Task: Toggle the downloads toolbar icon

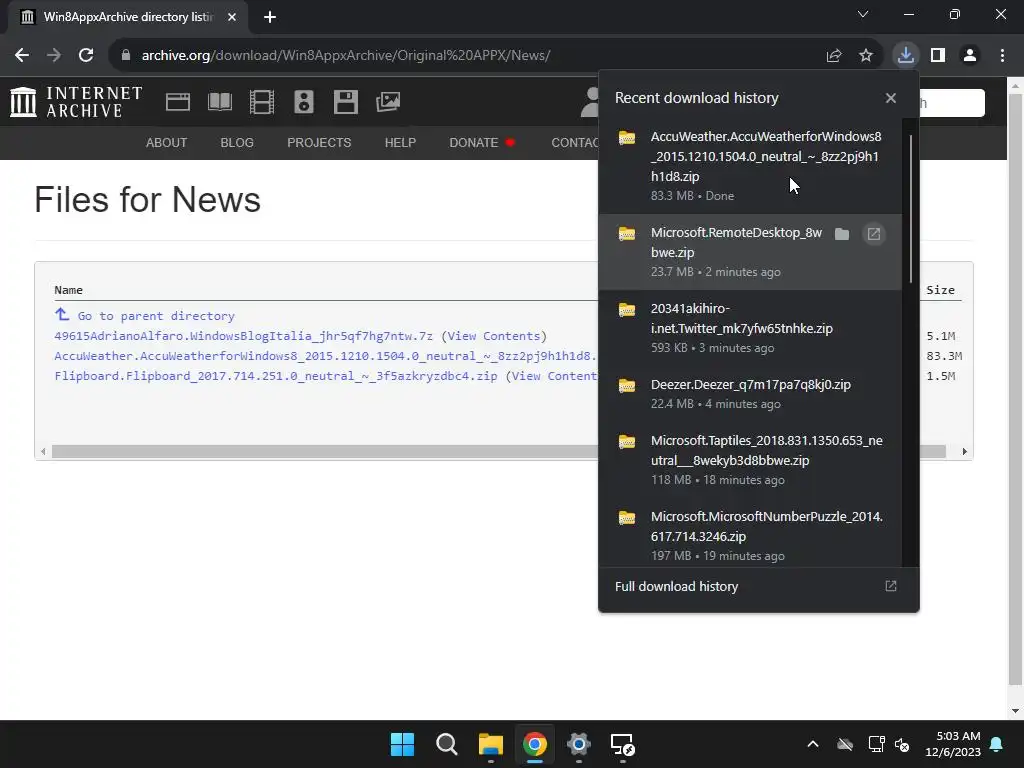Action: pyautogui.click(x=905, y=56)
